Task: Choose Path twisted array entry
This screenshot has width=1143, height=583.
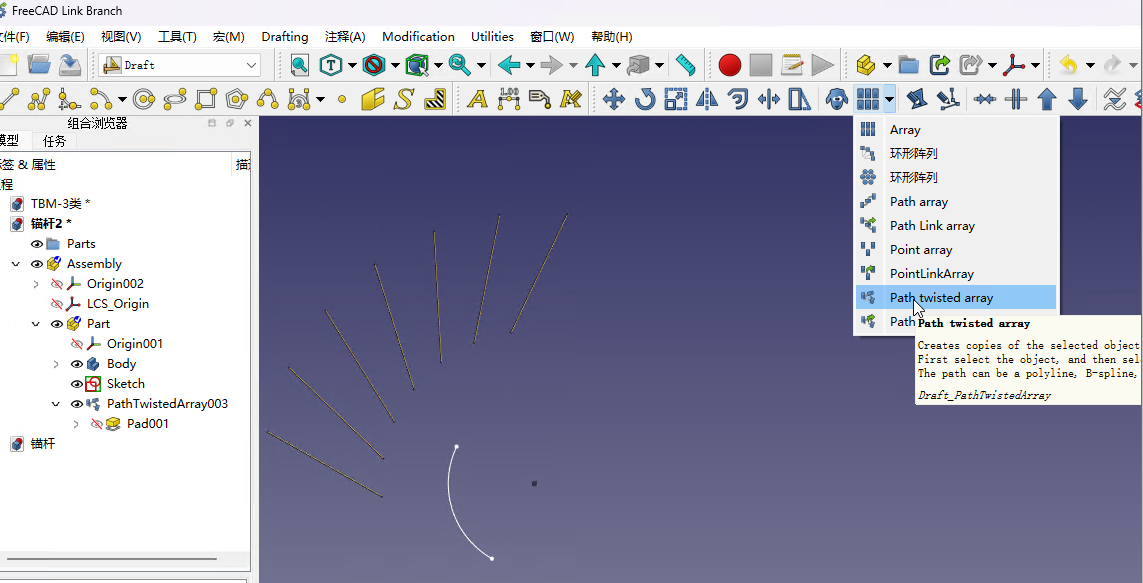Action: 955,297
